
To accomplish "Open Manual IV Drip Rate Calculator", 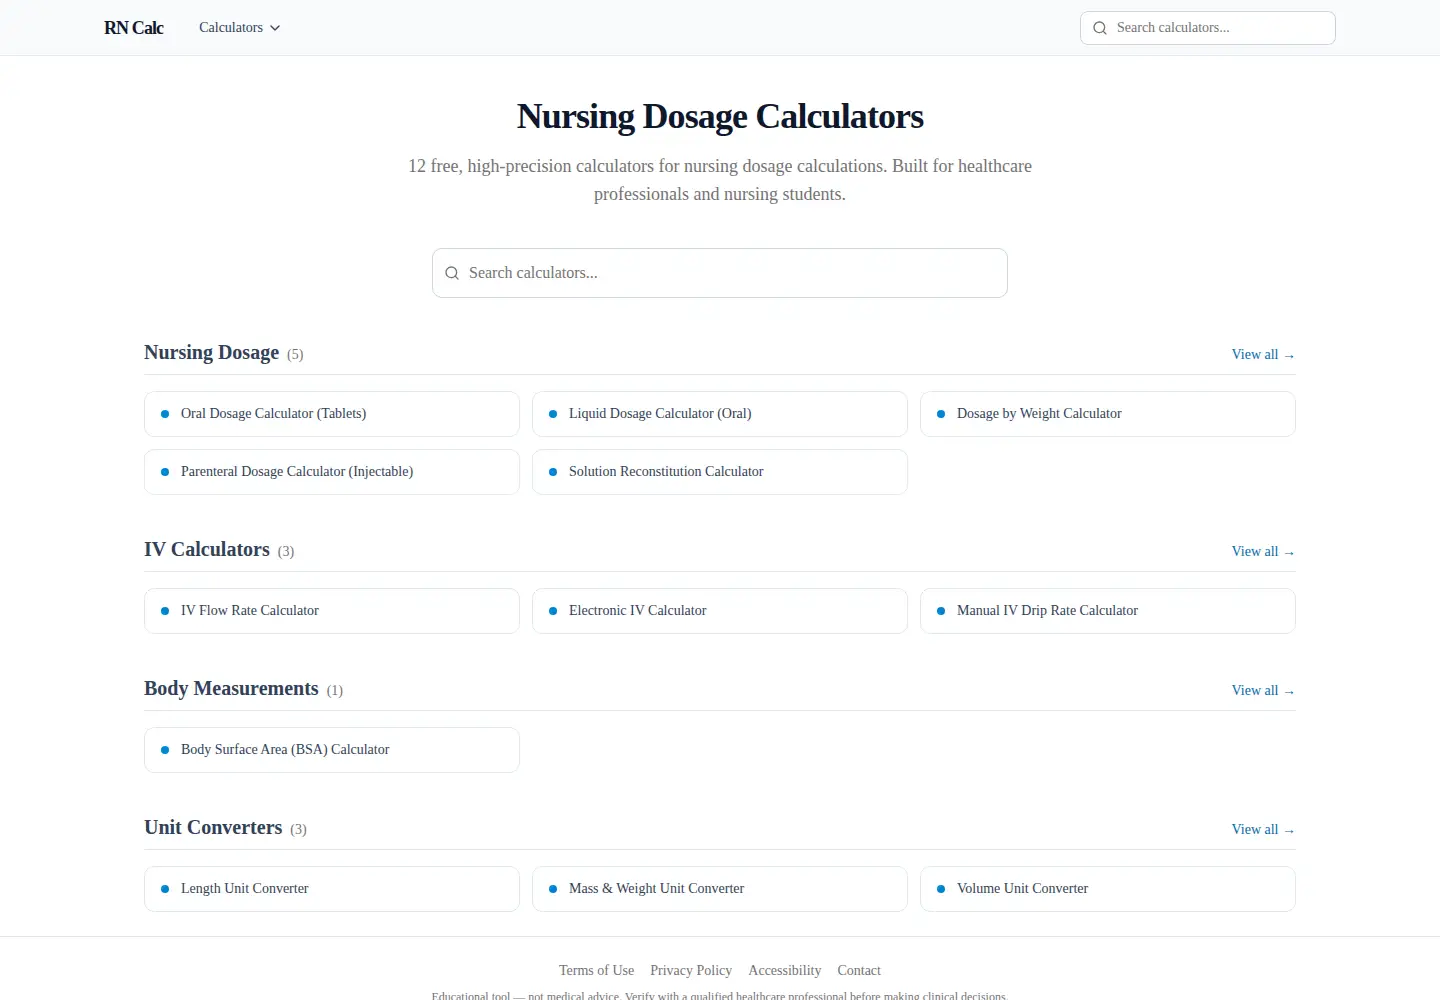I will click(x=1108, y=611).
